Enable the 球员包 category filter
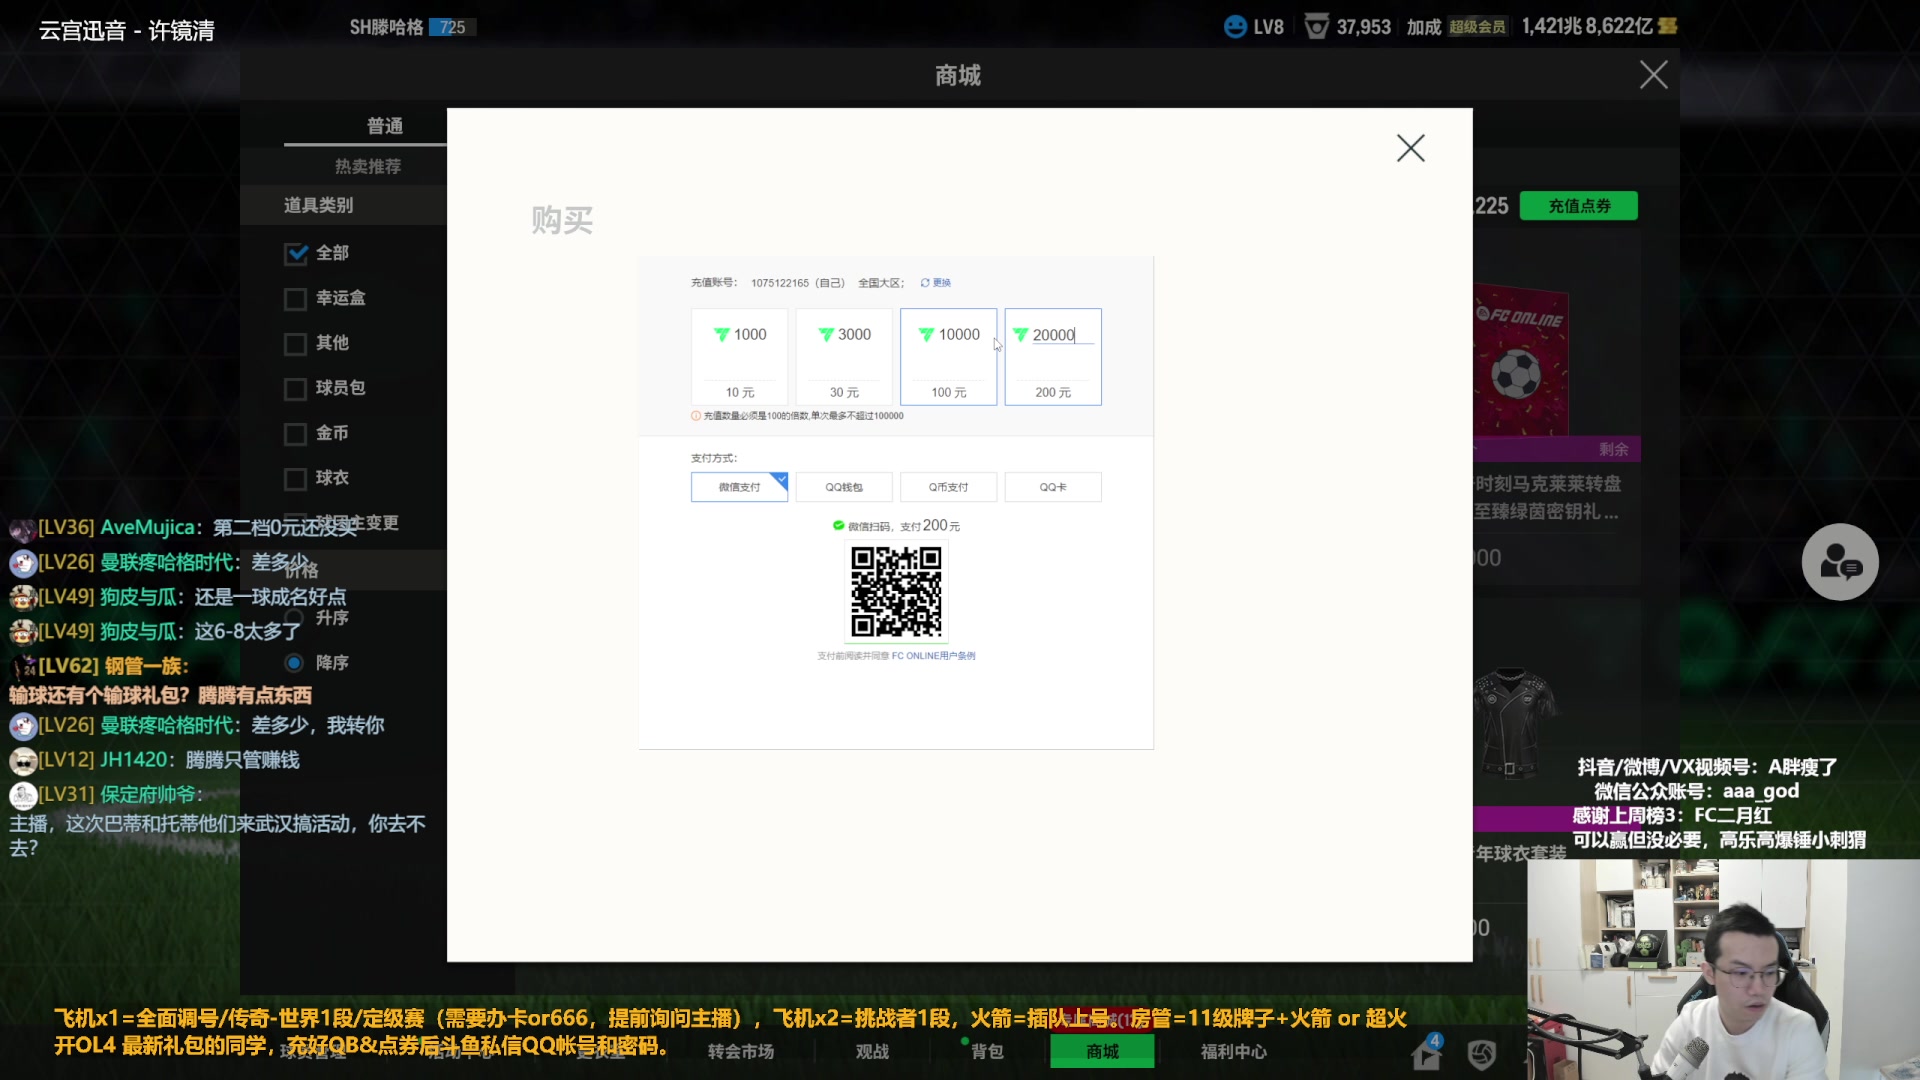Viewport: 1920px width, 1080px height. 296,388
